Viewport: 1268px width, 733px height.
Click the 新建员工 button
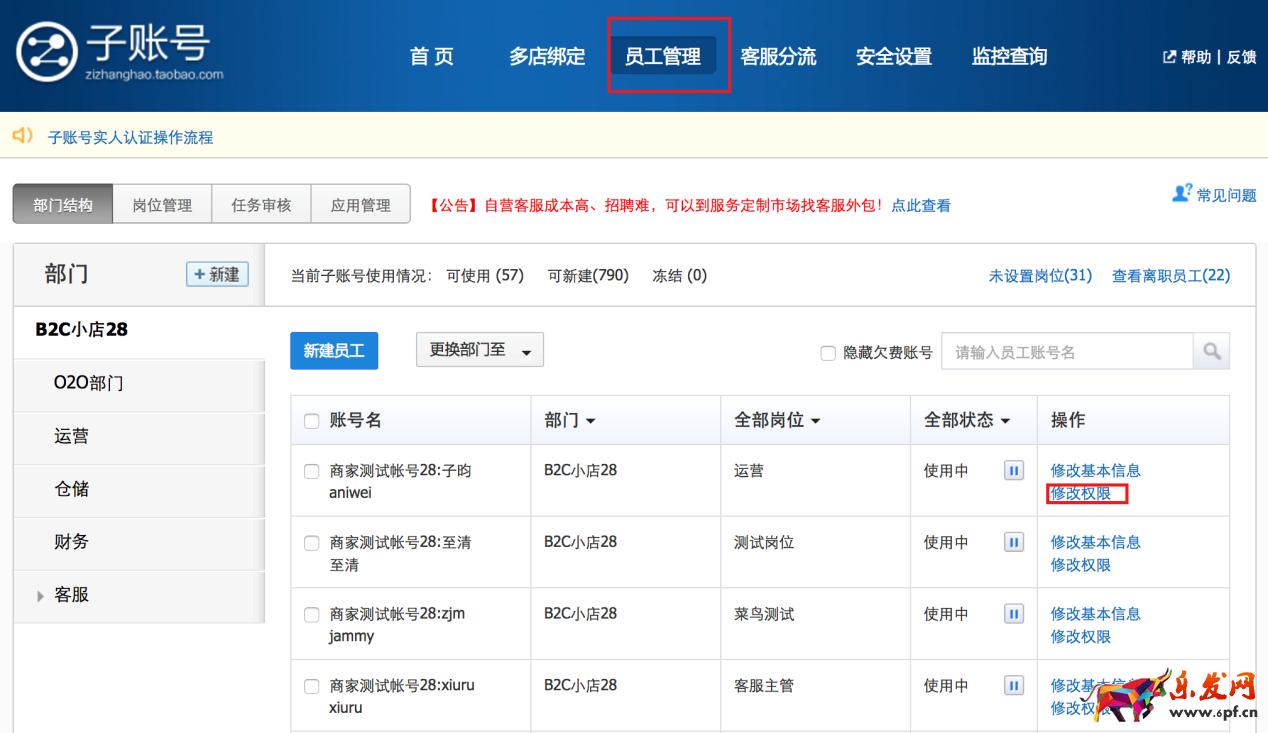(x=334, y=350)
